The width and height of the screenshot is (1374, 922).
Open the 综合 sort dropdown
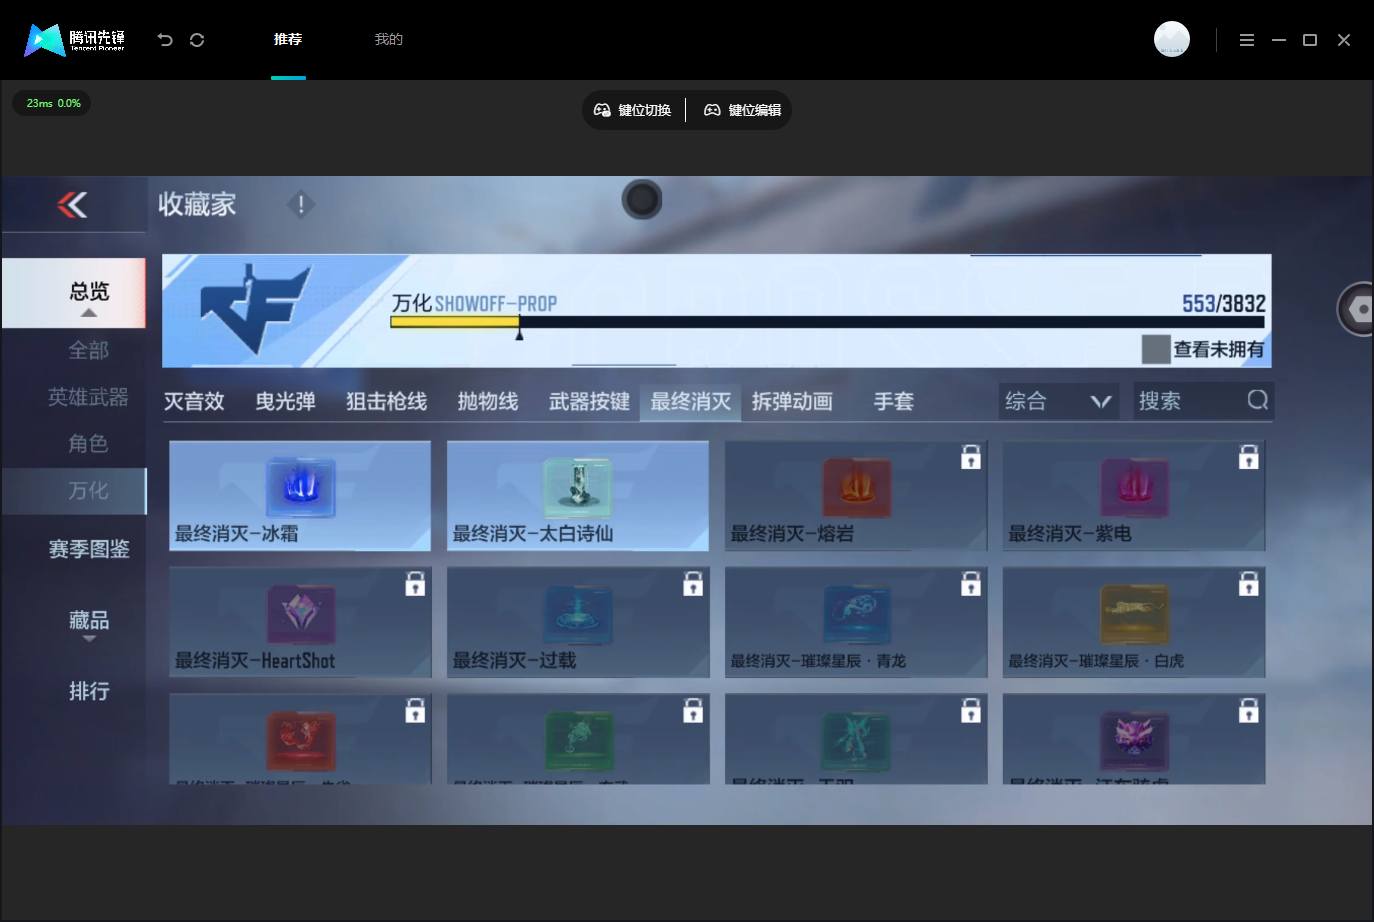(x=1059, y=401)
